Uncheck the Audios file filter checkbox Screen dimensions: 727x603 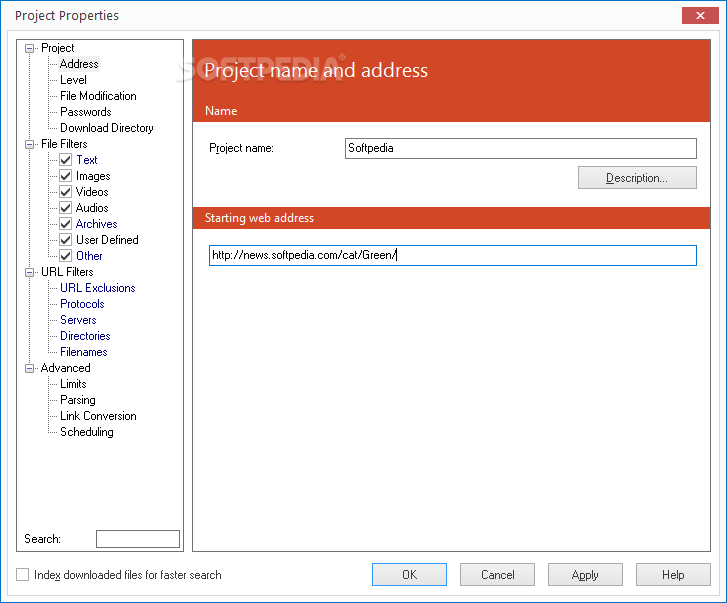point(65,208)
